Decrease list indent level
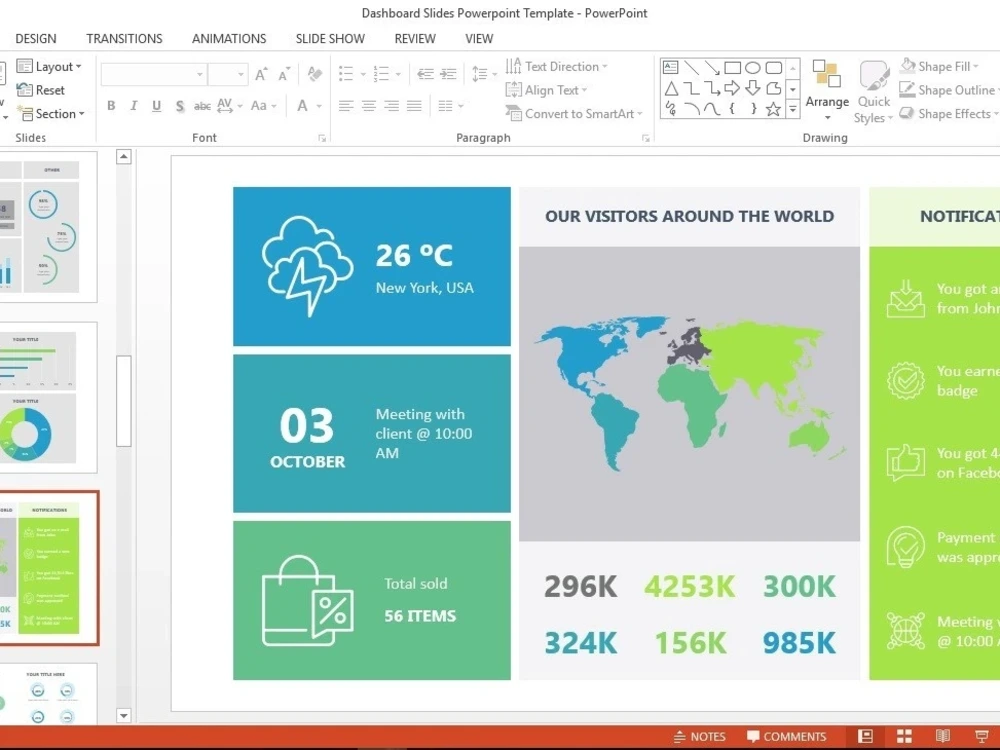Image resolution: width=1000 pixels, height=750 pixels. pyautogui.click(x=425, y=74)
